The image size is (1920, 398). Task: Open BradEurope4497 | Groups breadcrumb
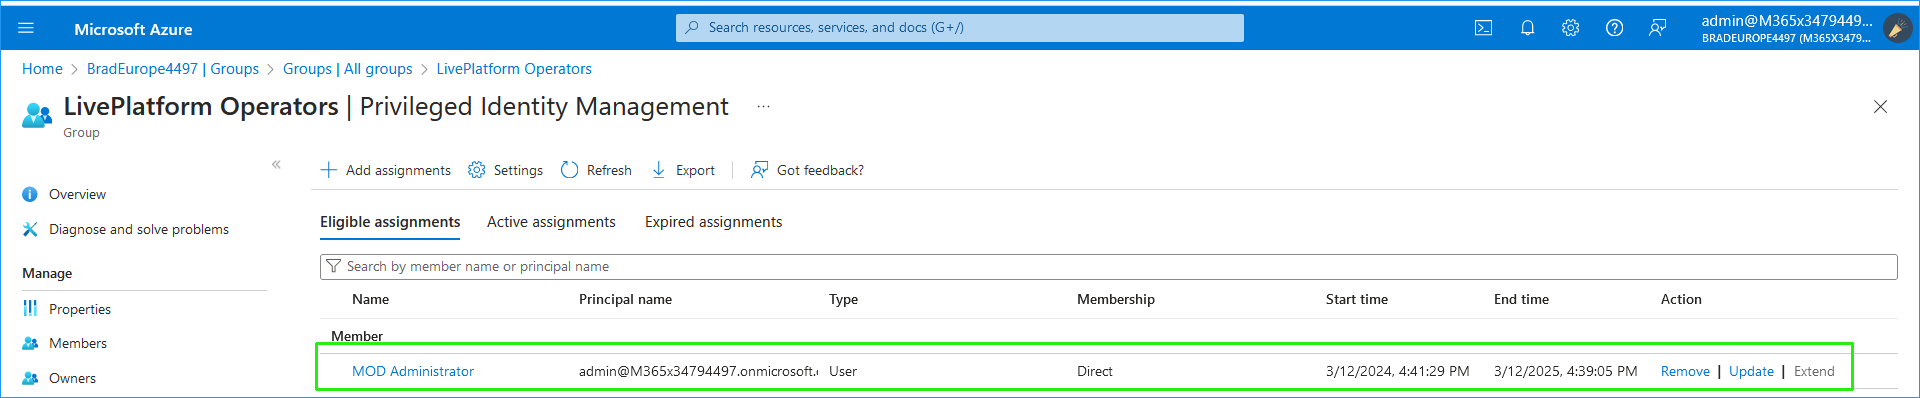(173, 69)
